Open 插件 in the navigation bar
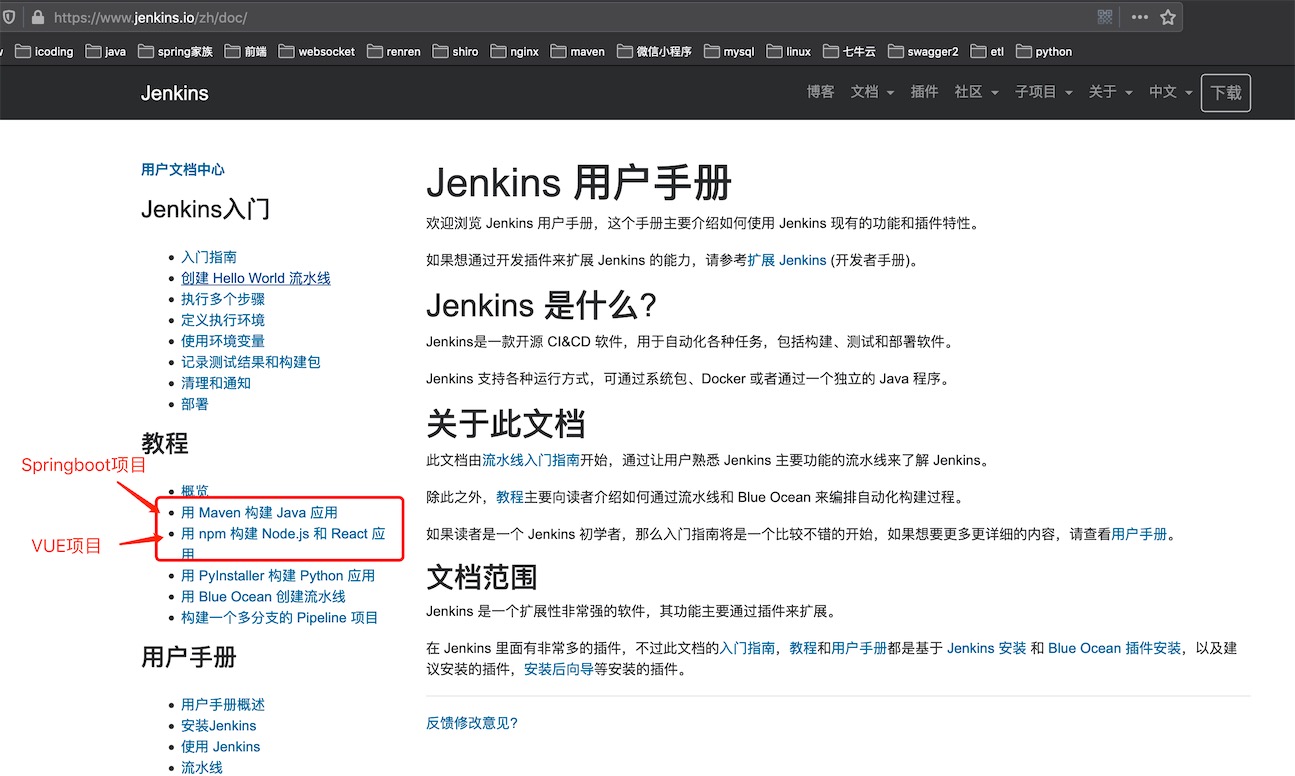 click(x=924, y=92)
